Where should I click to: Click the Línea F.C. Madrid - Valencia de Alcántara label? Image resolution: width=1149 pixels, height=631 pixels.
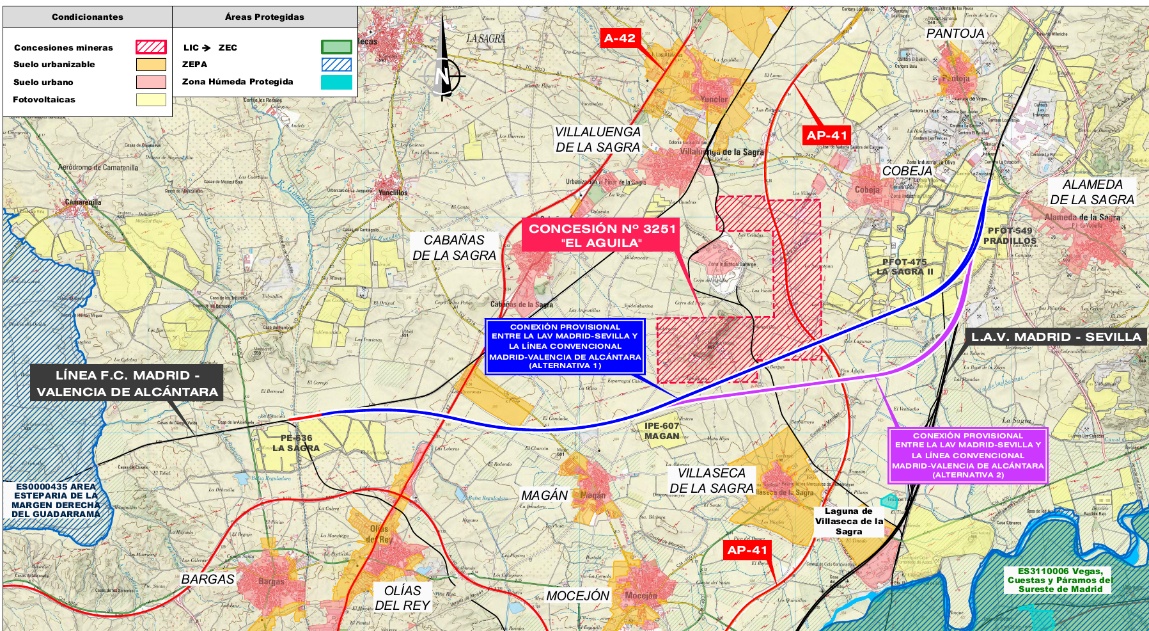tap(128, 383)
